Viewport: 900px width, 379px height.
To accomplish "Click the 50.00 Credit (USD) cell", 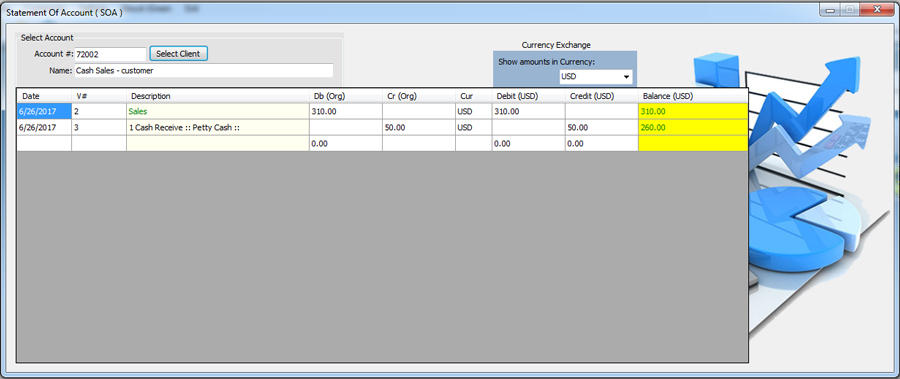I will [x=602, y=127].
